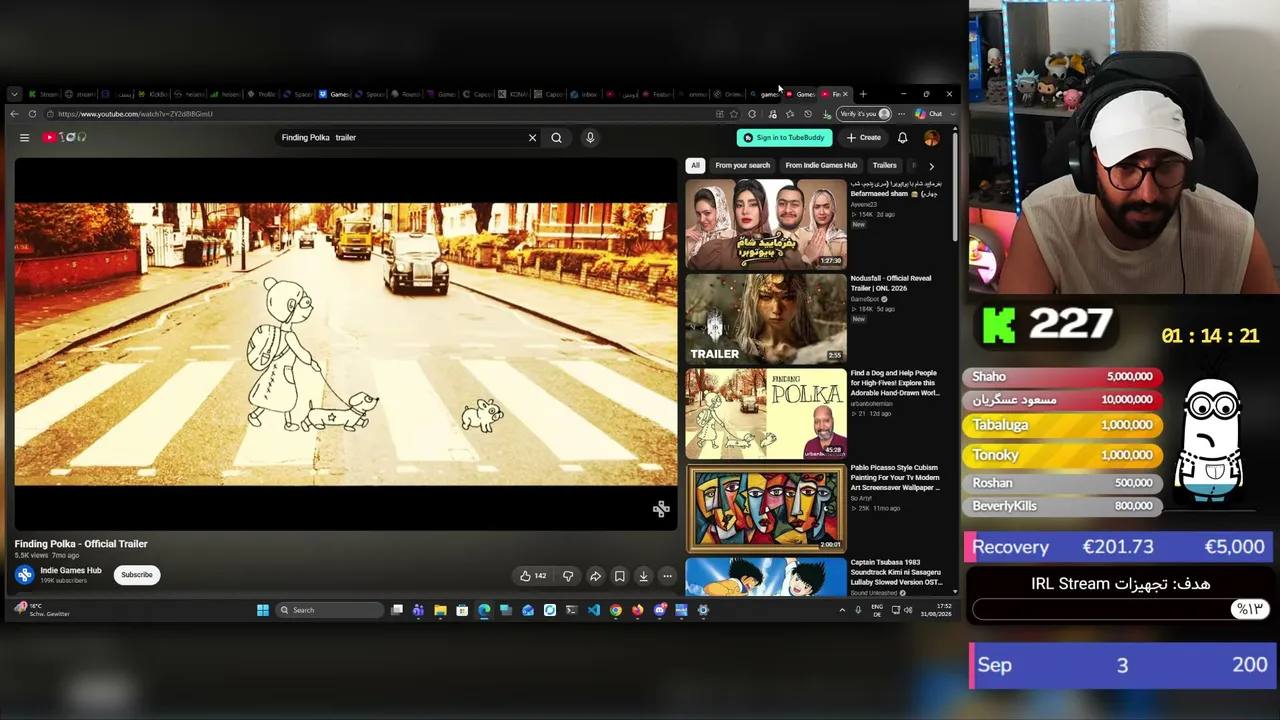Open the floating miniplayer icon on video
The width and height of the screenshot is (1280, 720).
pos(661,509)
